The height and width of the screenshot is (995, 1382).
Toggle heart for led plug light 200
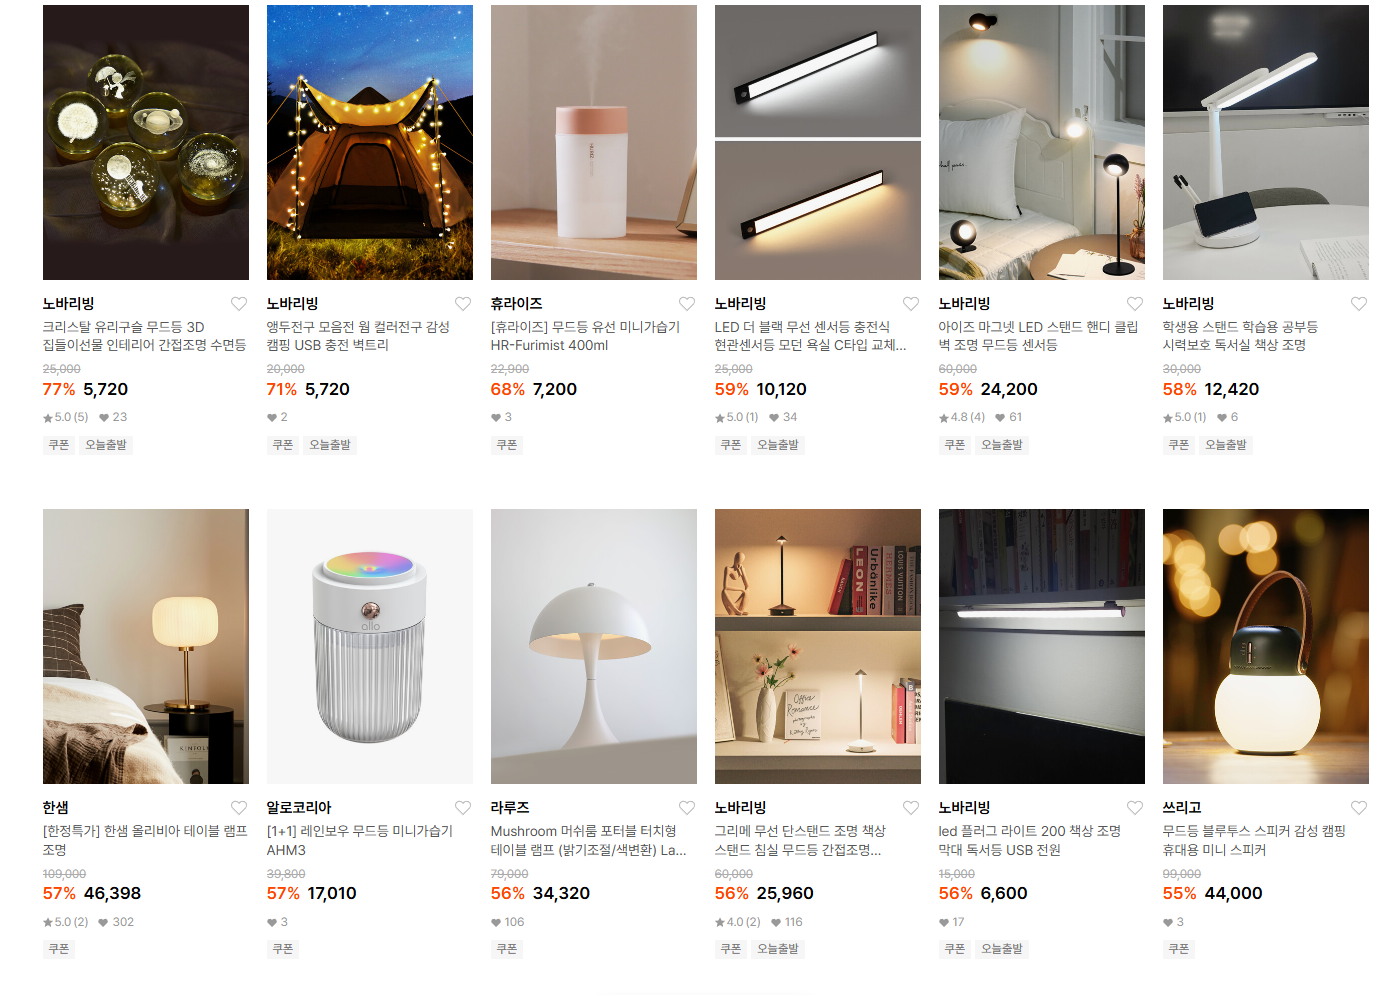pos(1135,808)
